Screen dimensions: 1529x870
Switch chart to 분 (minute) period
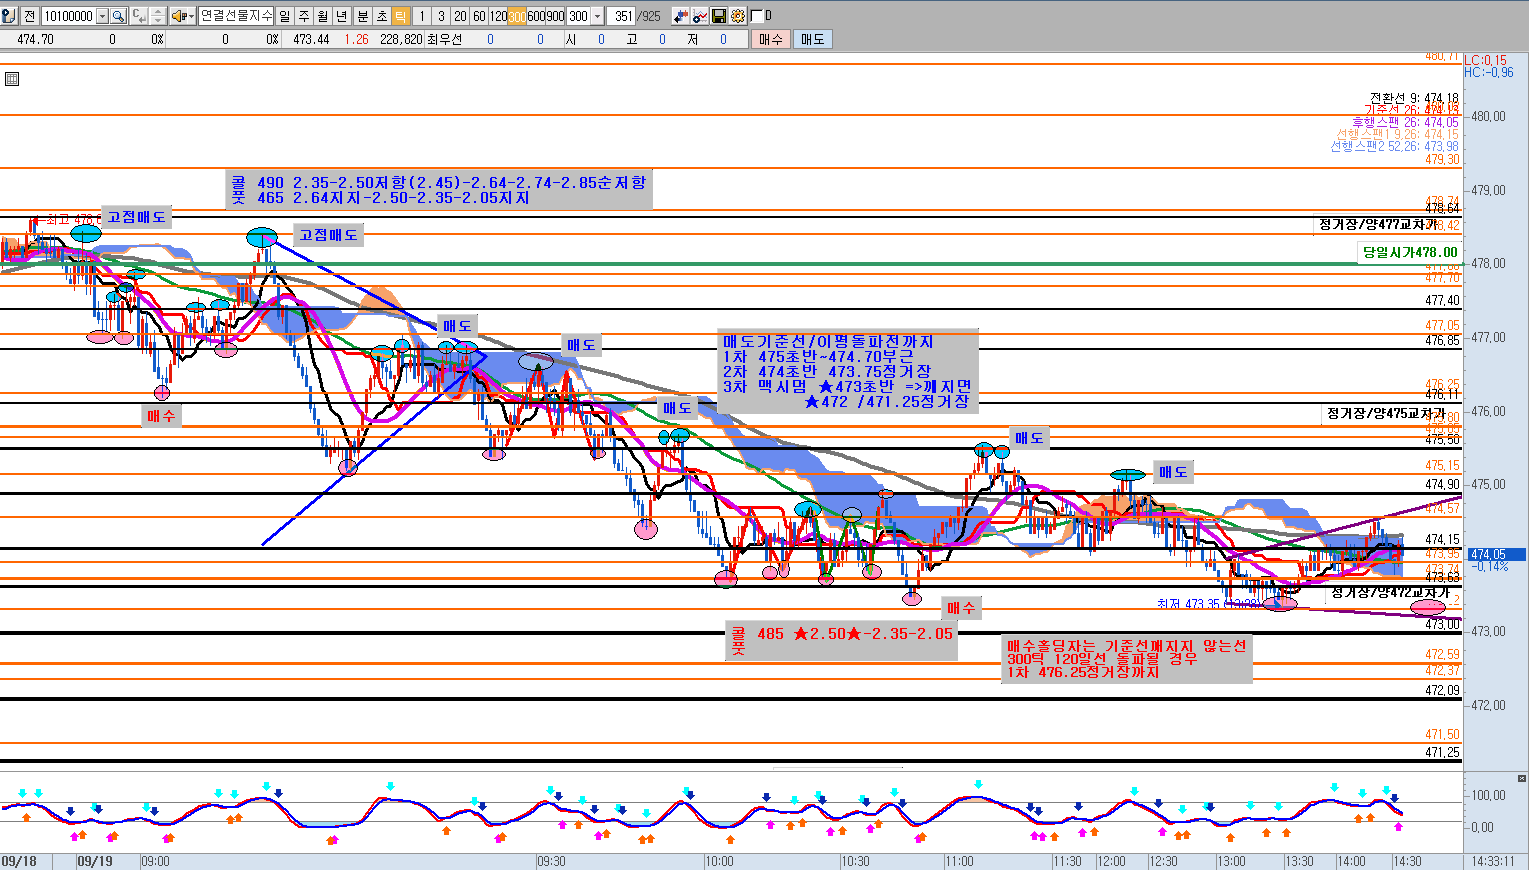(x=362, y=16)
